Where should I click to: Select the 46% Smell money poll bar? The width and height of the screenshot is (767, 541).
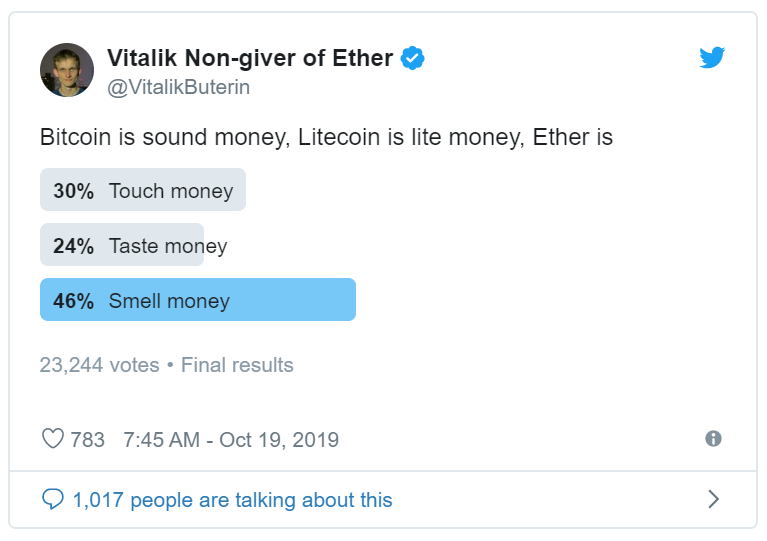click(x=198, y=300)
